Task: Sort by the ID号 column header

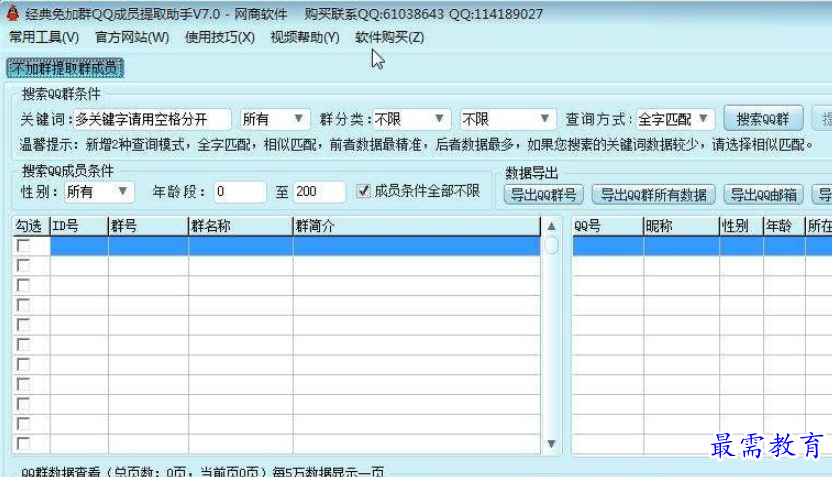Action: pos(79,226)
